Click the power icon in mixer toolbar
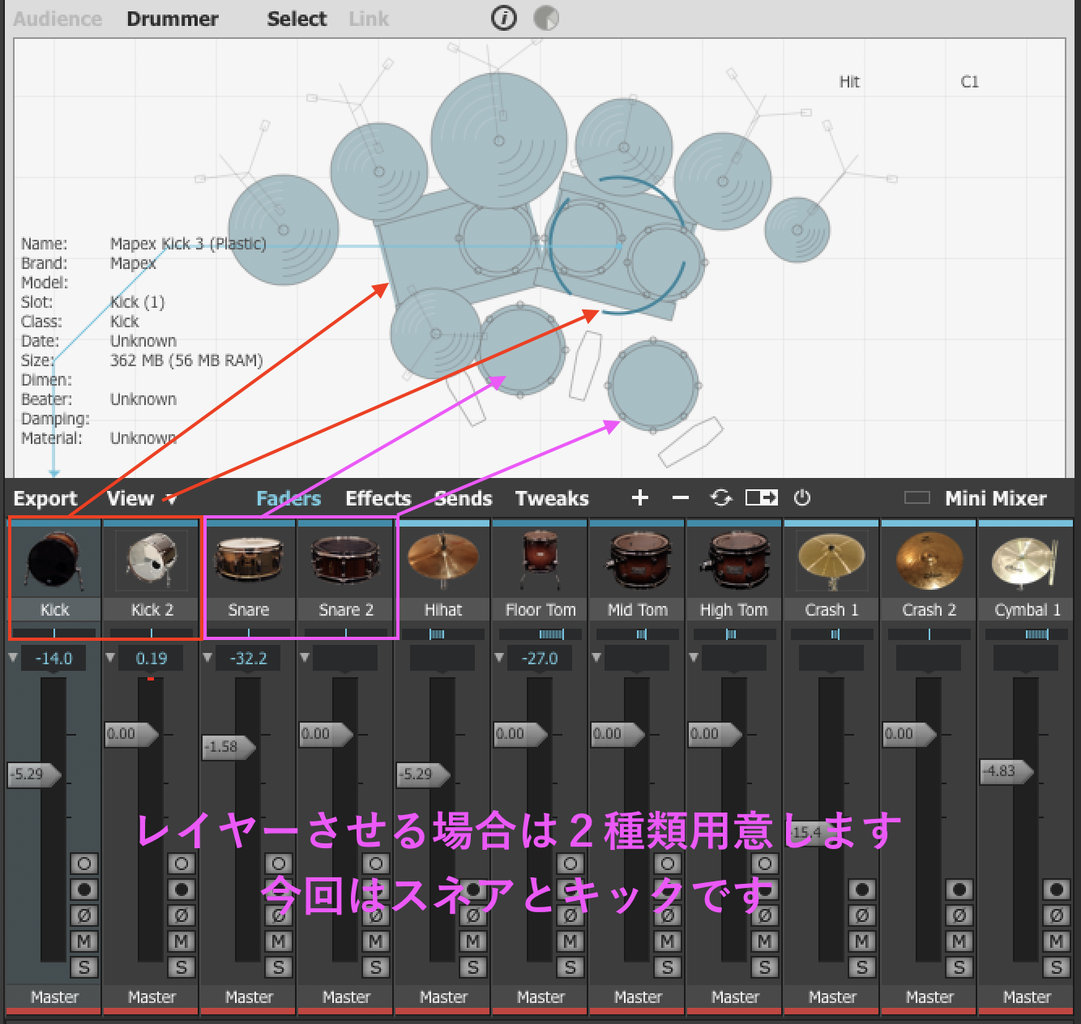This screenshot has height=1024, width=1081. coord(802,498)
